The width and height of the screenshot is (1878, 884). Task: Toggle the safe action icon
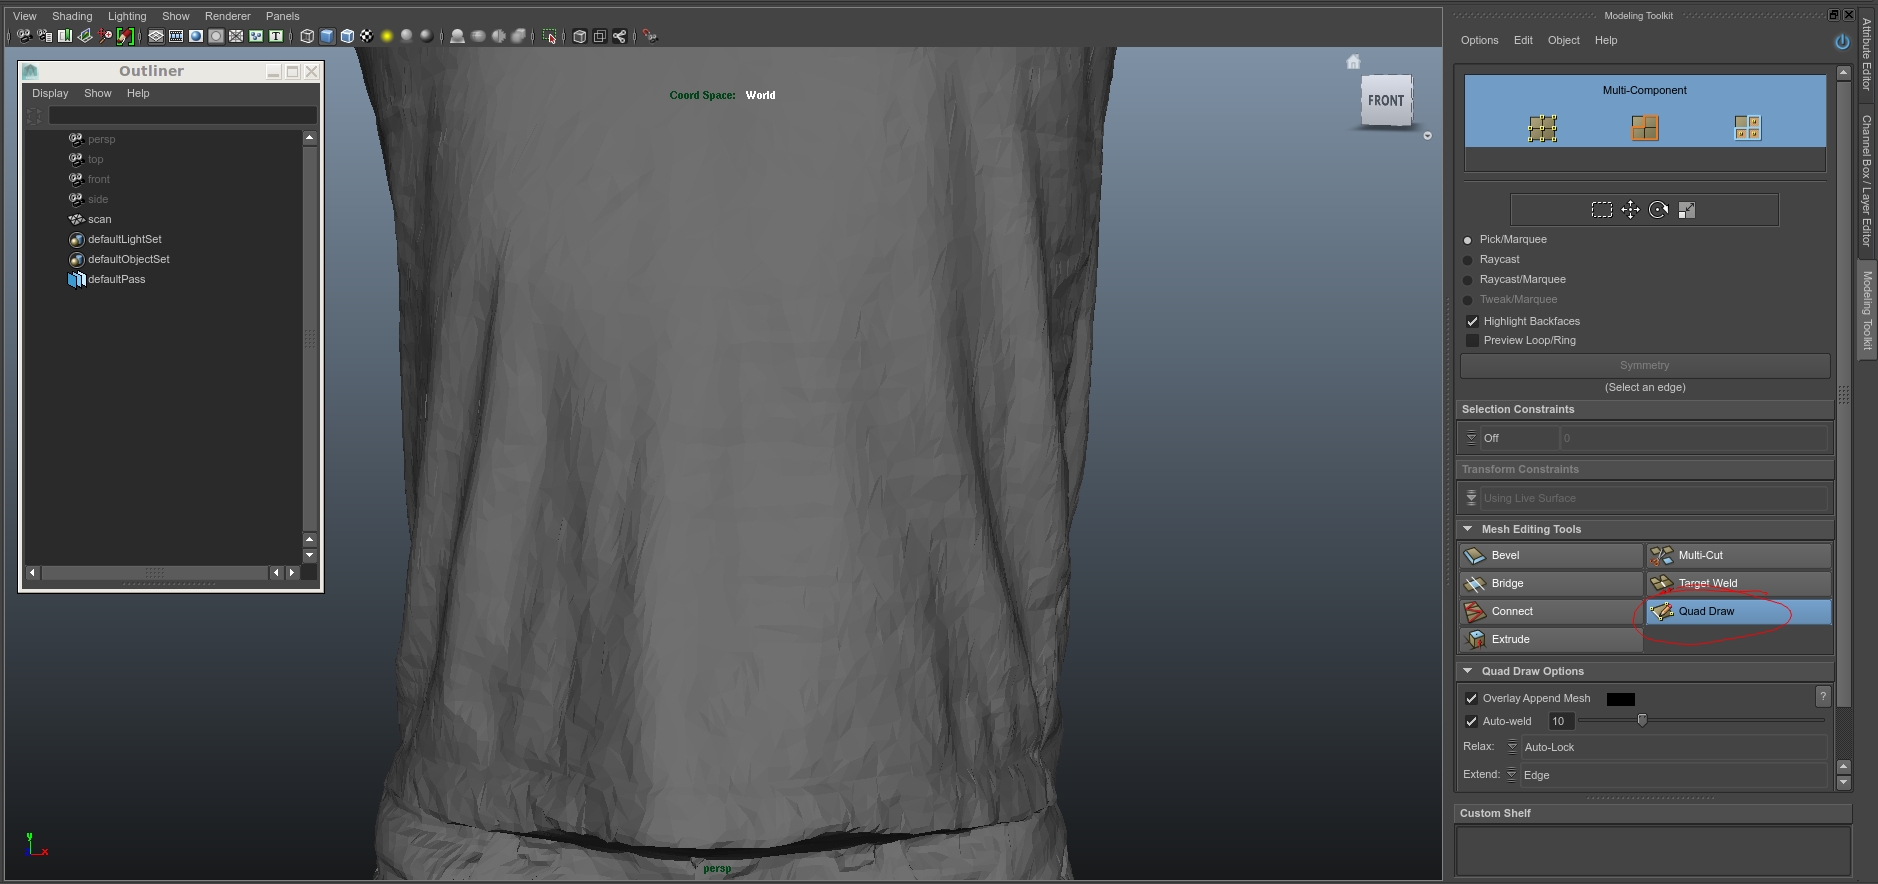256,36
